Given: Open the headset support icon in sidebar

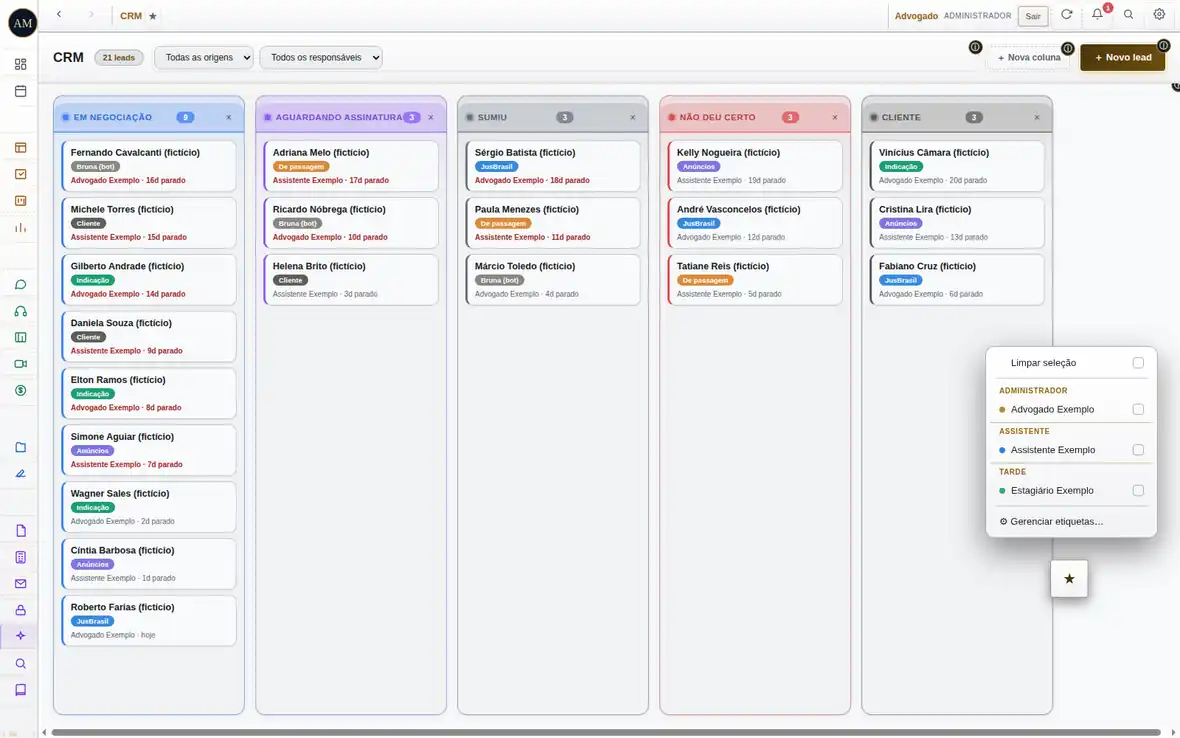Looking at the screenshot, I should point(20,311).
